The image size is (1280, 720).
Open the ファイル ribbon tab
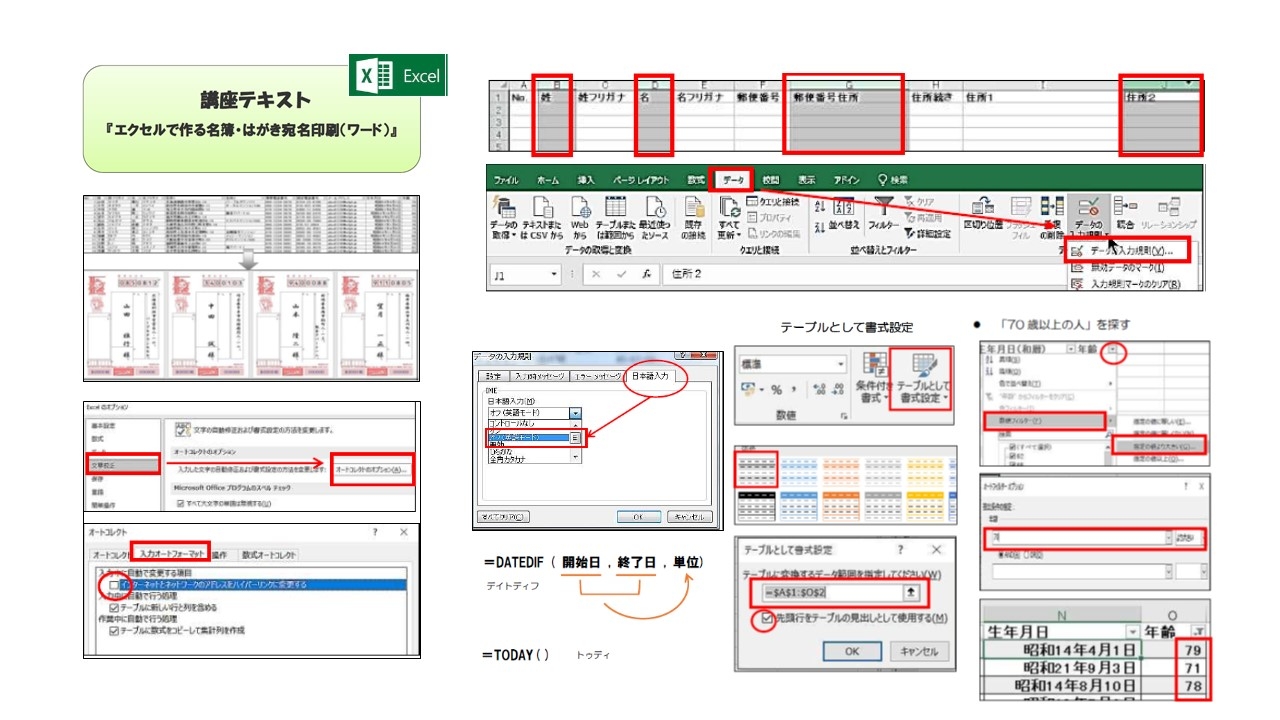(506, 180)
